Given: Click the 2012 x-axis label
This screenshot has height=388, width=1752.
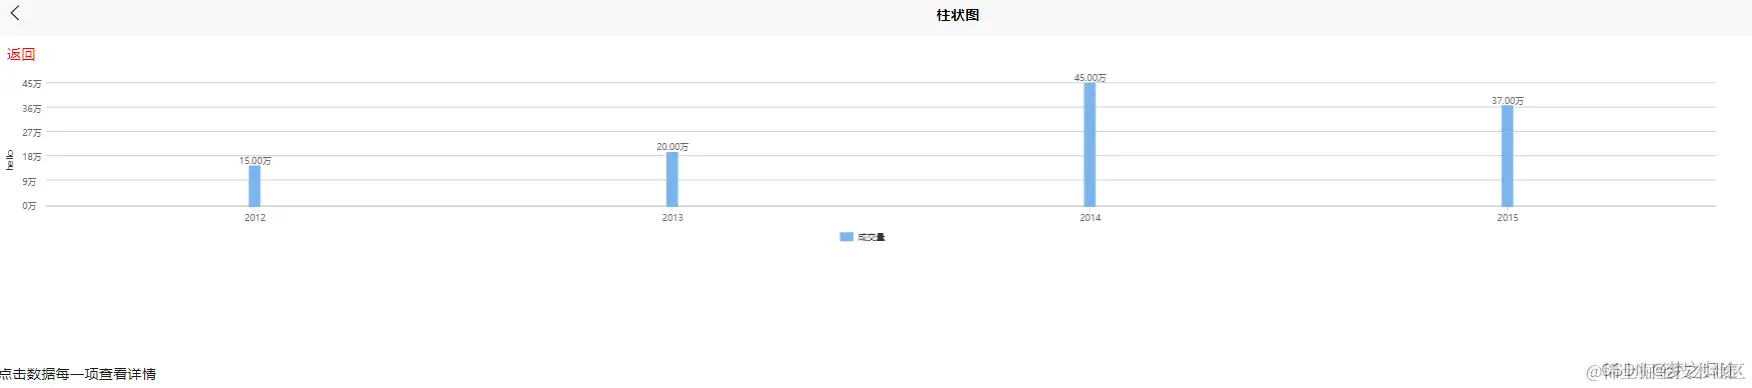Looking at the screenshot, I should (255, 217).
